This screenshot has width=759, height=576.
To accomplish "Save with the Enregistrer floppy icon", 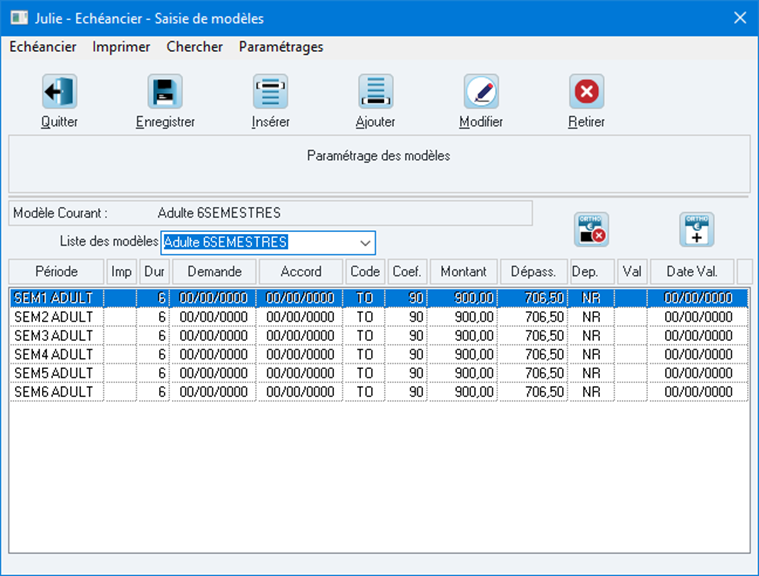I will click(165, 91).
